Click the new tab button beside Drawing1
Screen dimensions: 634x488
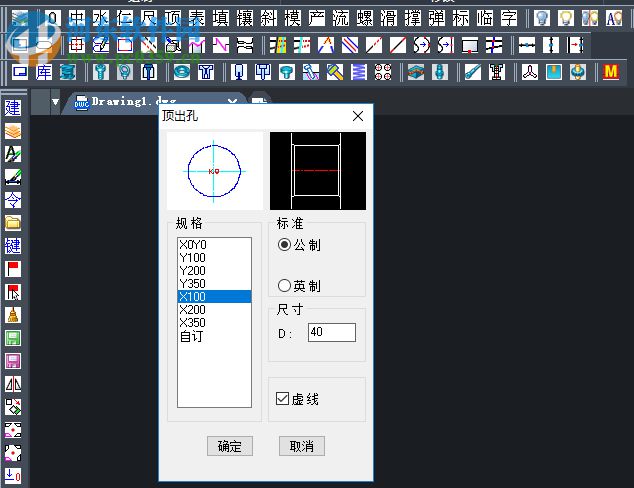[259, 100]
